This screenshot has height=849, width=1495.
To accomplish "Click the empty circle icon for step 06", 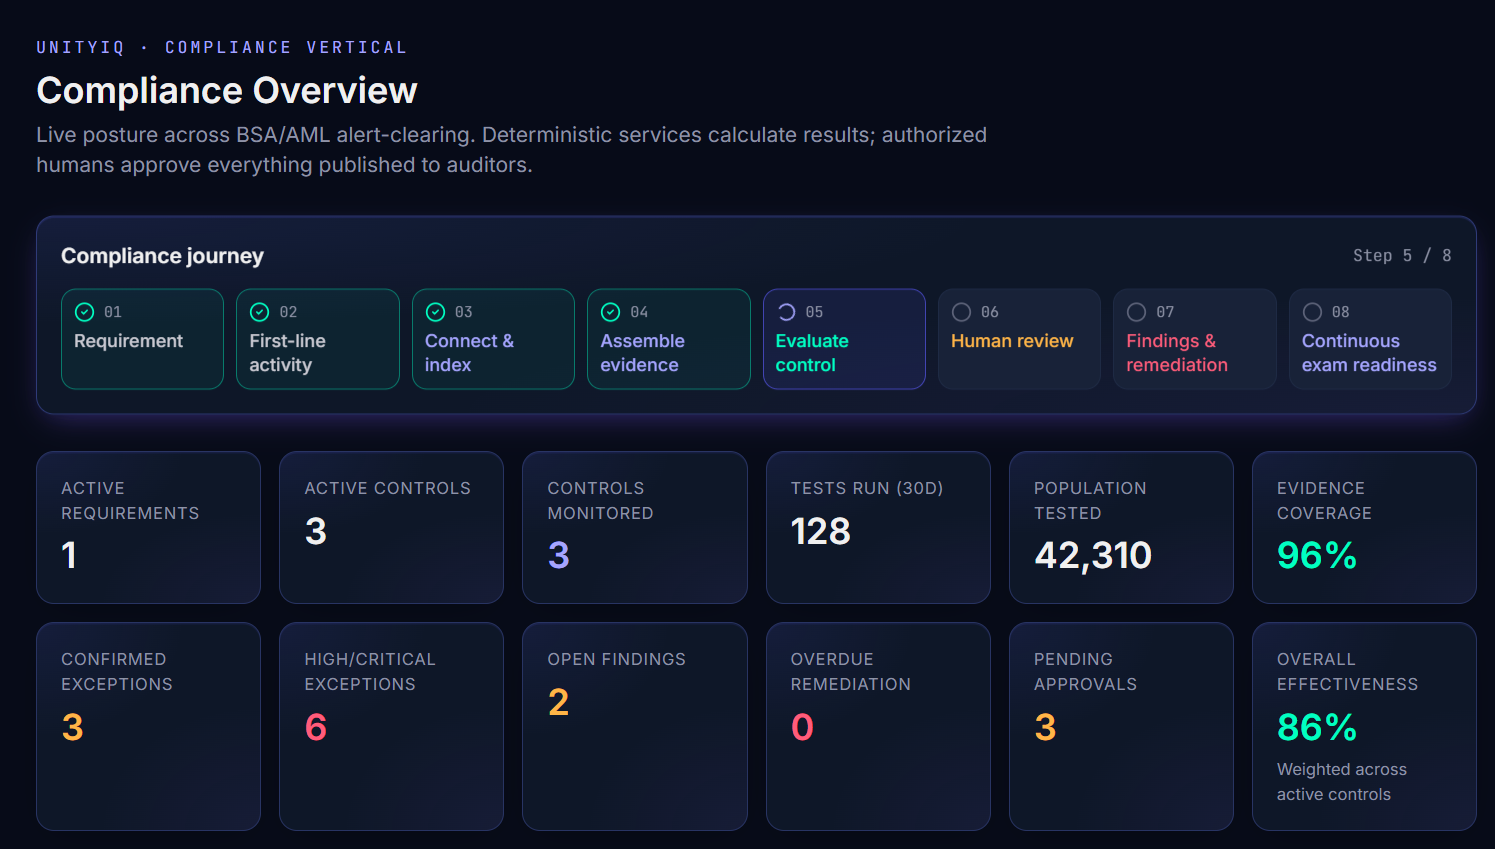I will 962,312.
